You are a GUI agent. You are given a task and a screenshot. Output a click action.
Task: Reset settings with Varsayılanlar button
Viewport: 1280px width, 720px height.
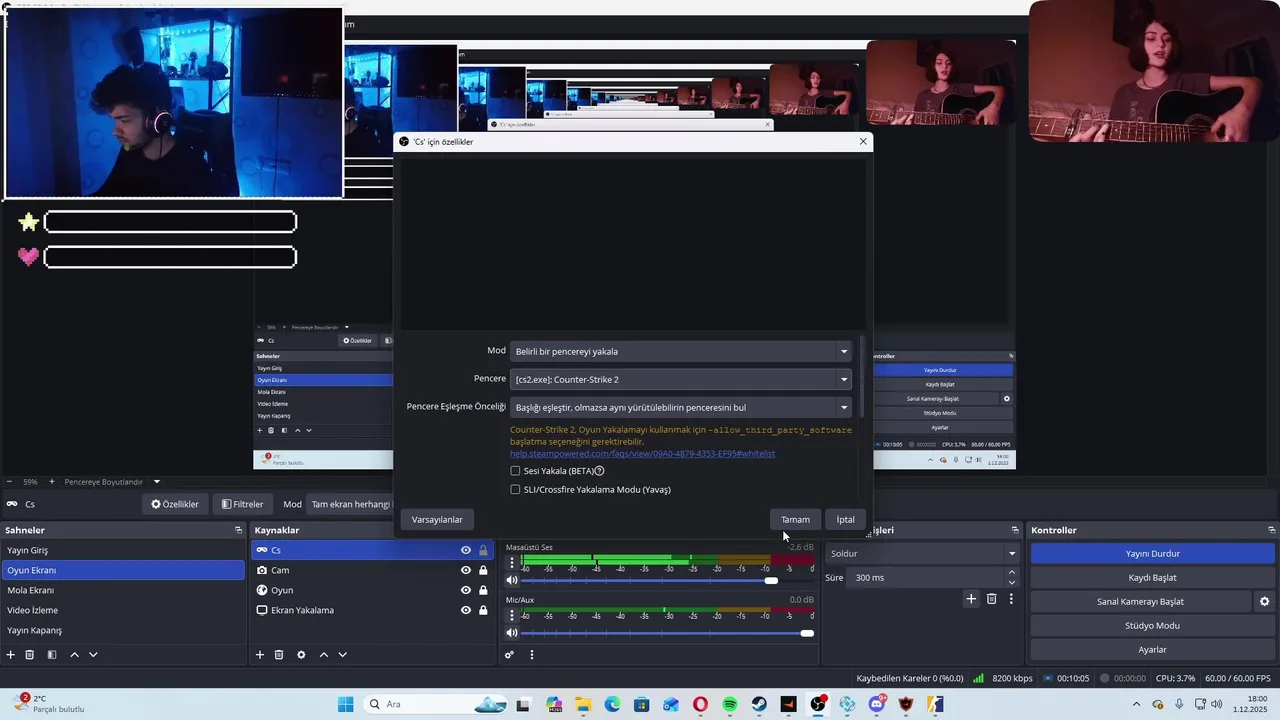pyautogui.click(x=437, y=519)
